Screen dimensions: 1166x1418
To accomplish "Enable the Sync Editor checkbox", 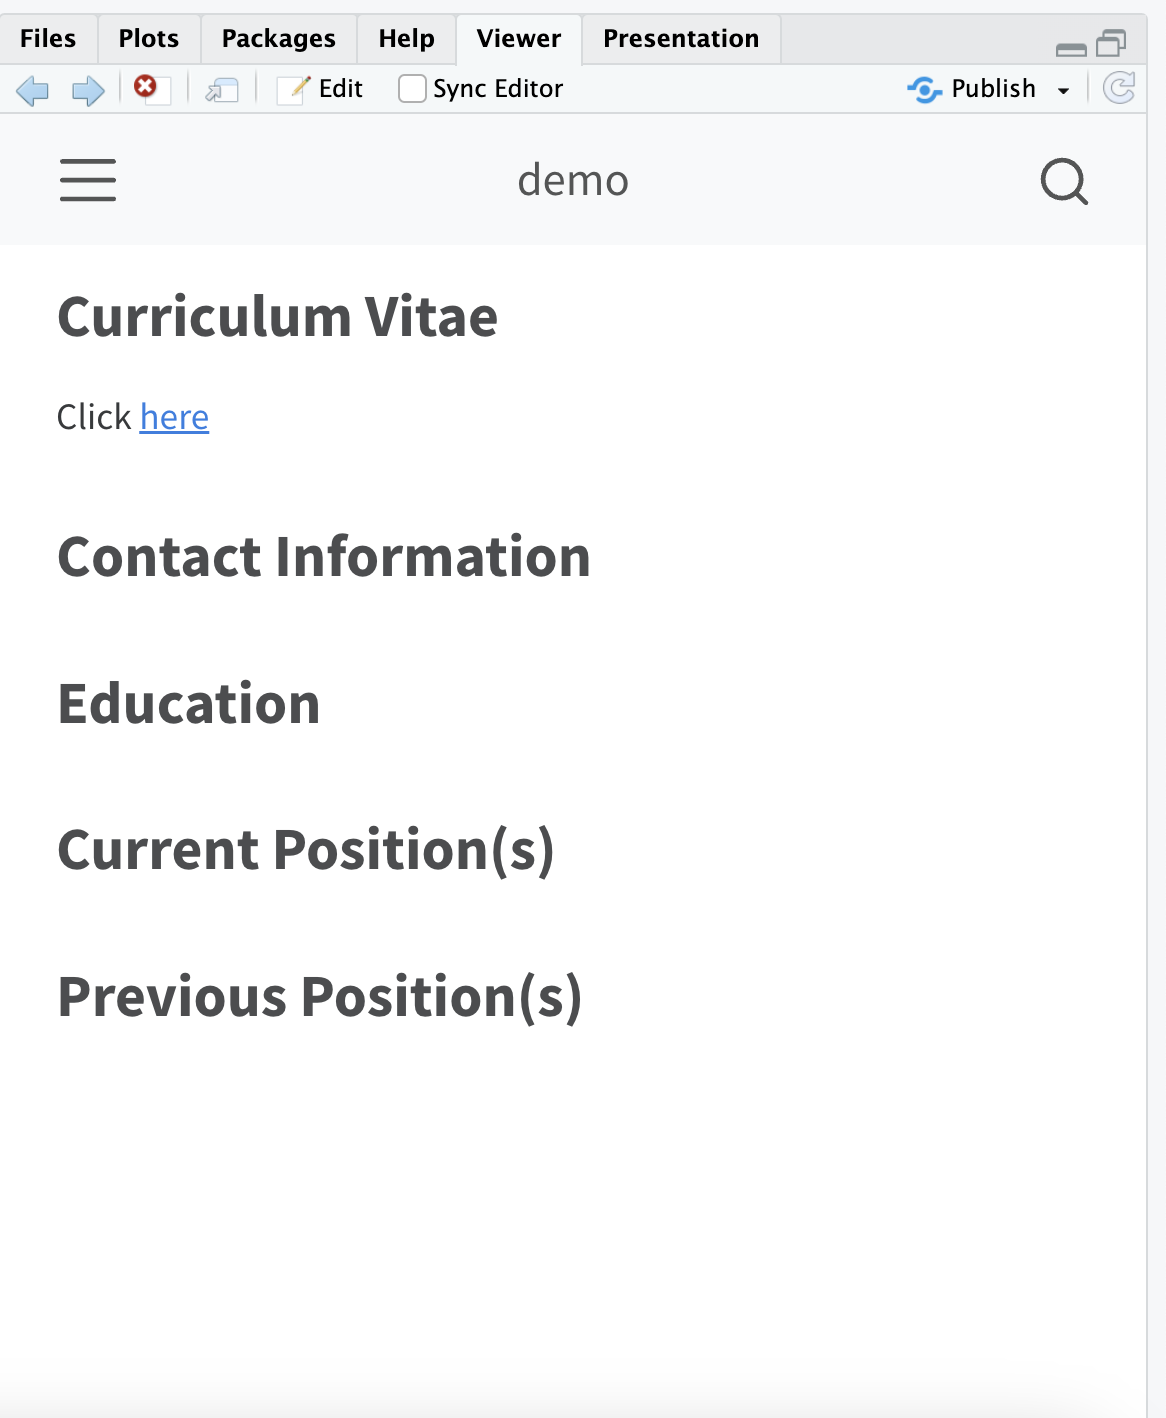I will tap(412, 89).
